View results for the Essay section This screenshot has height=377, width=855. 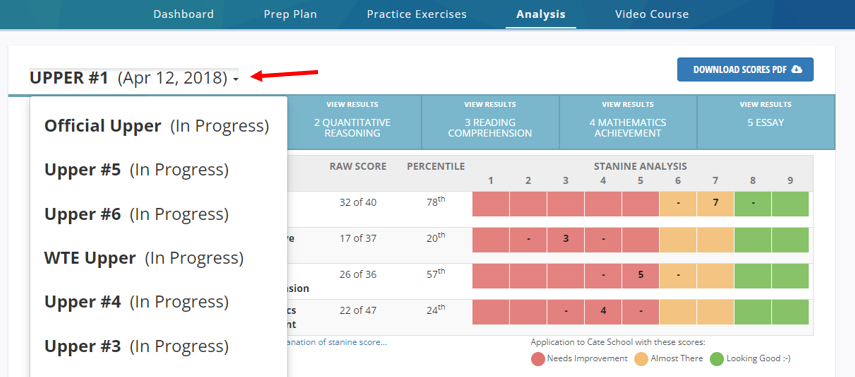point(766,122)
